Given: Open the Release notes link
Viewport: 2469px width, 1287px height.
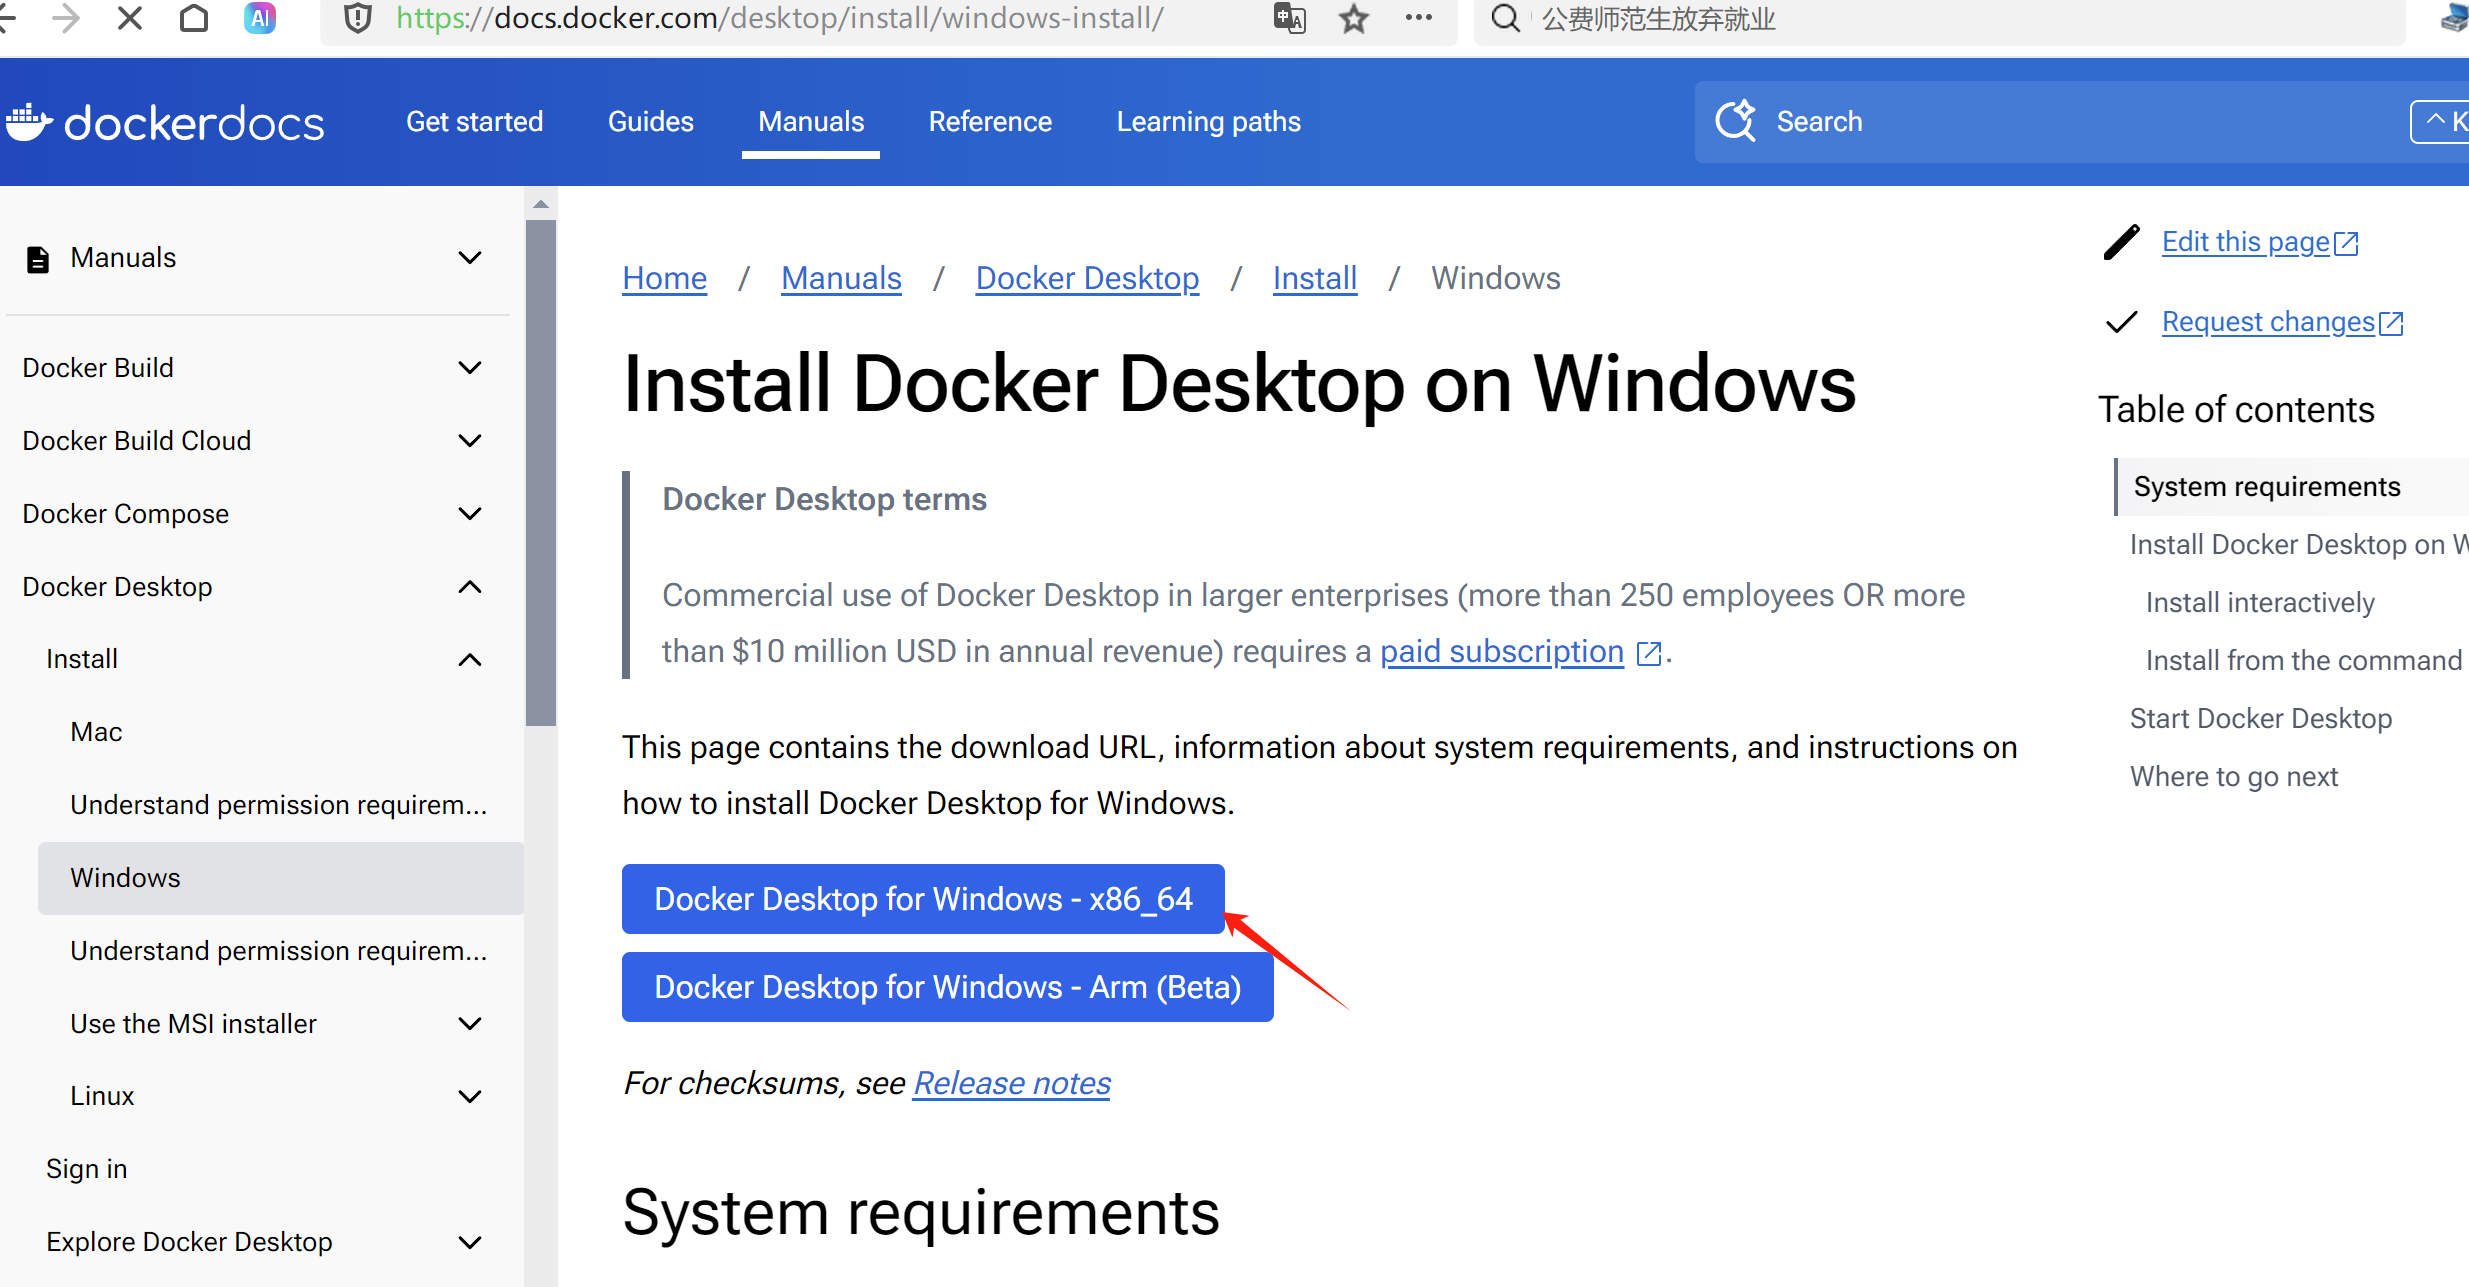Looking at the screenshot, I should pos(1011,1083).
